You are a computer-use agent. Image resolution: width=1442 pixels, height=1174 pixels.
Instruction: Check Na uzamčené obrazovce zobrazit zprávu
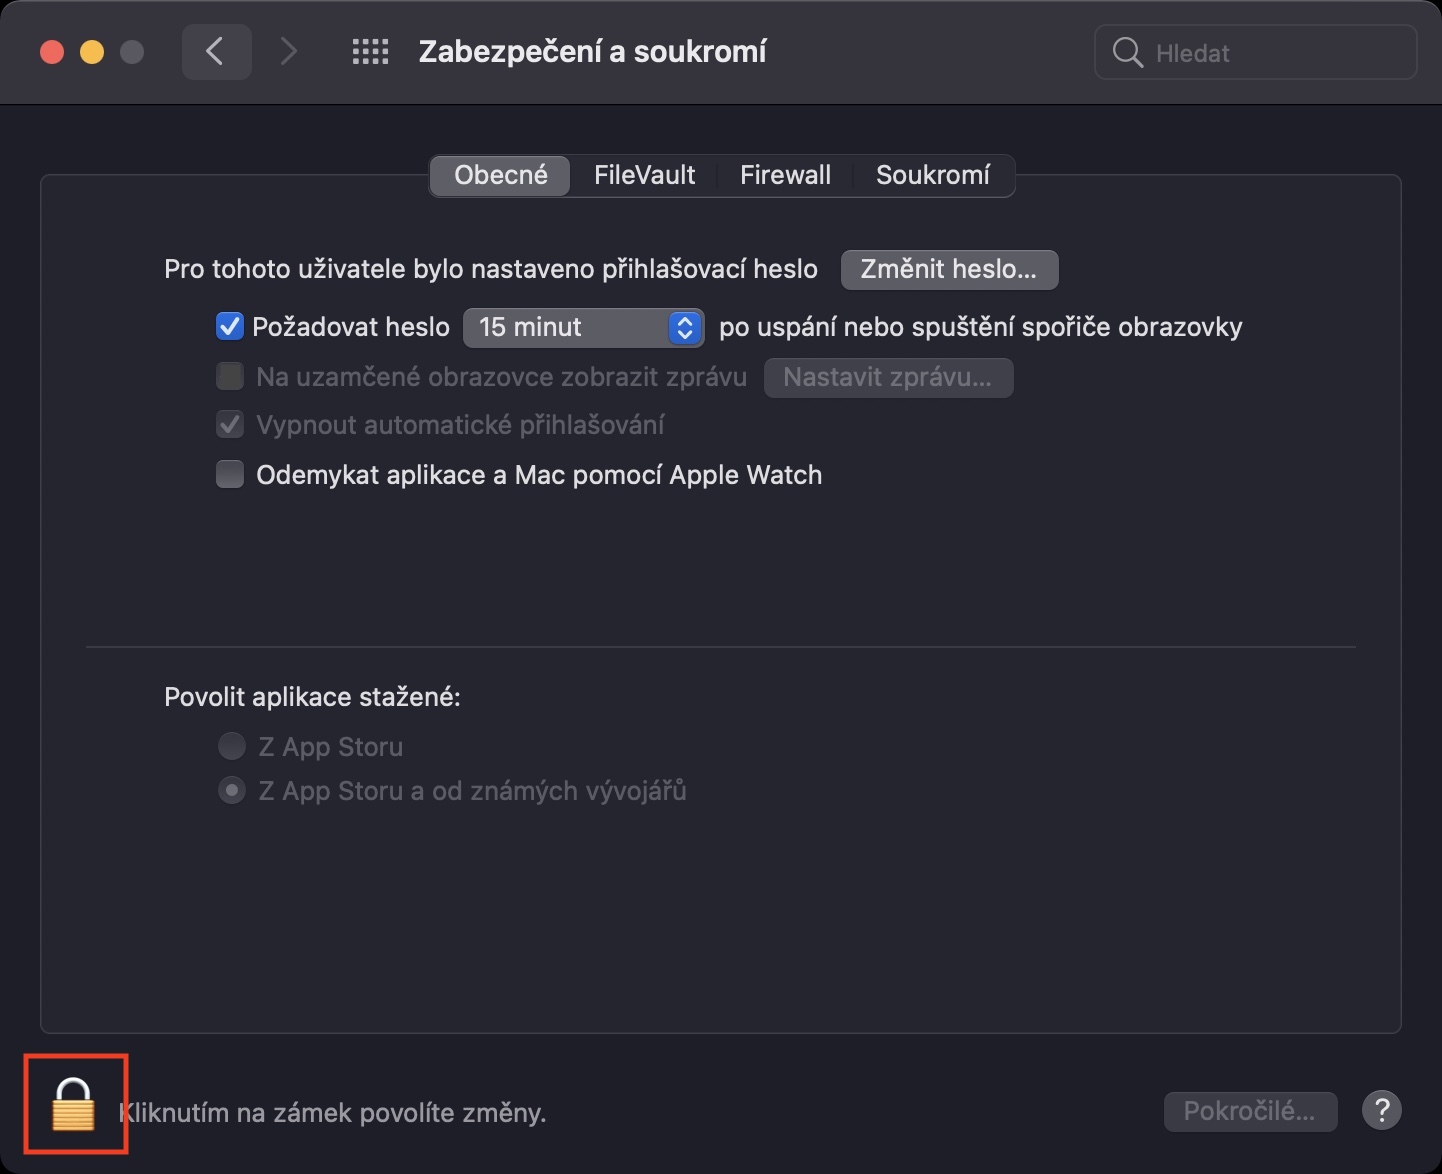230,377
